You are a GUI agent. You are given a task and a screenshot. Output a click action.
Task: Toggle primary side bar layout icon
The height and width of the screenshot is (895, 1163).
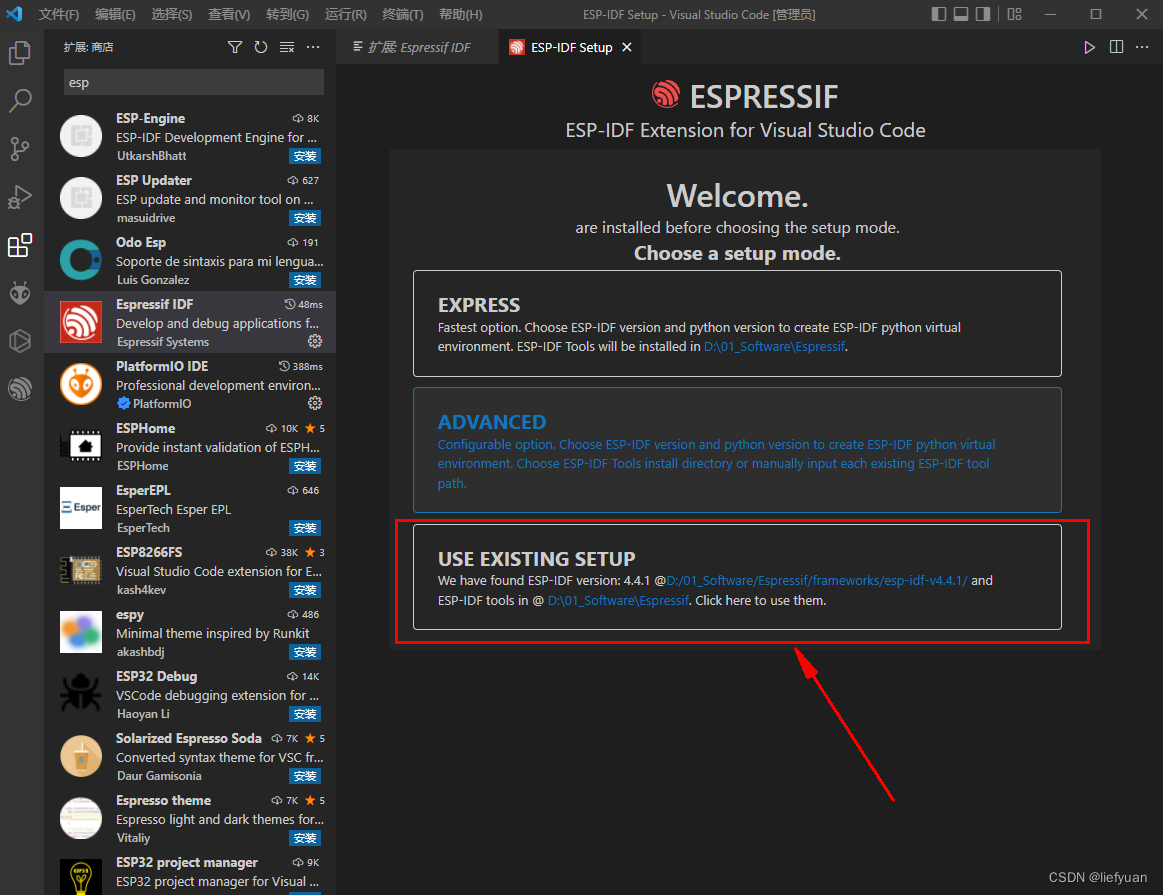pyautogui.click(x=938, y=14)
